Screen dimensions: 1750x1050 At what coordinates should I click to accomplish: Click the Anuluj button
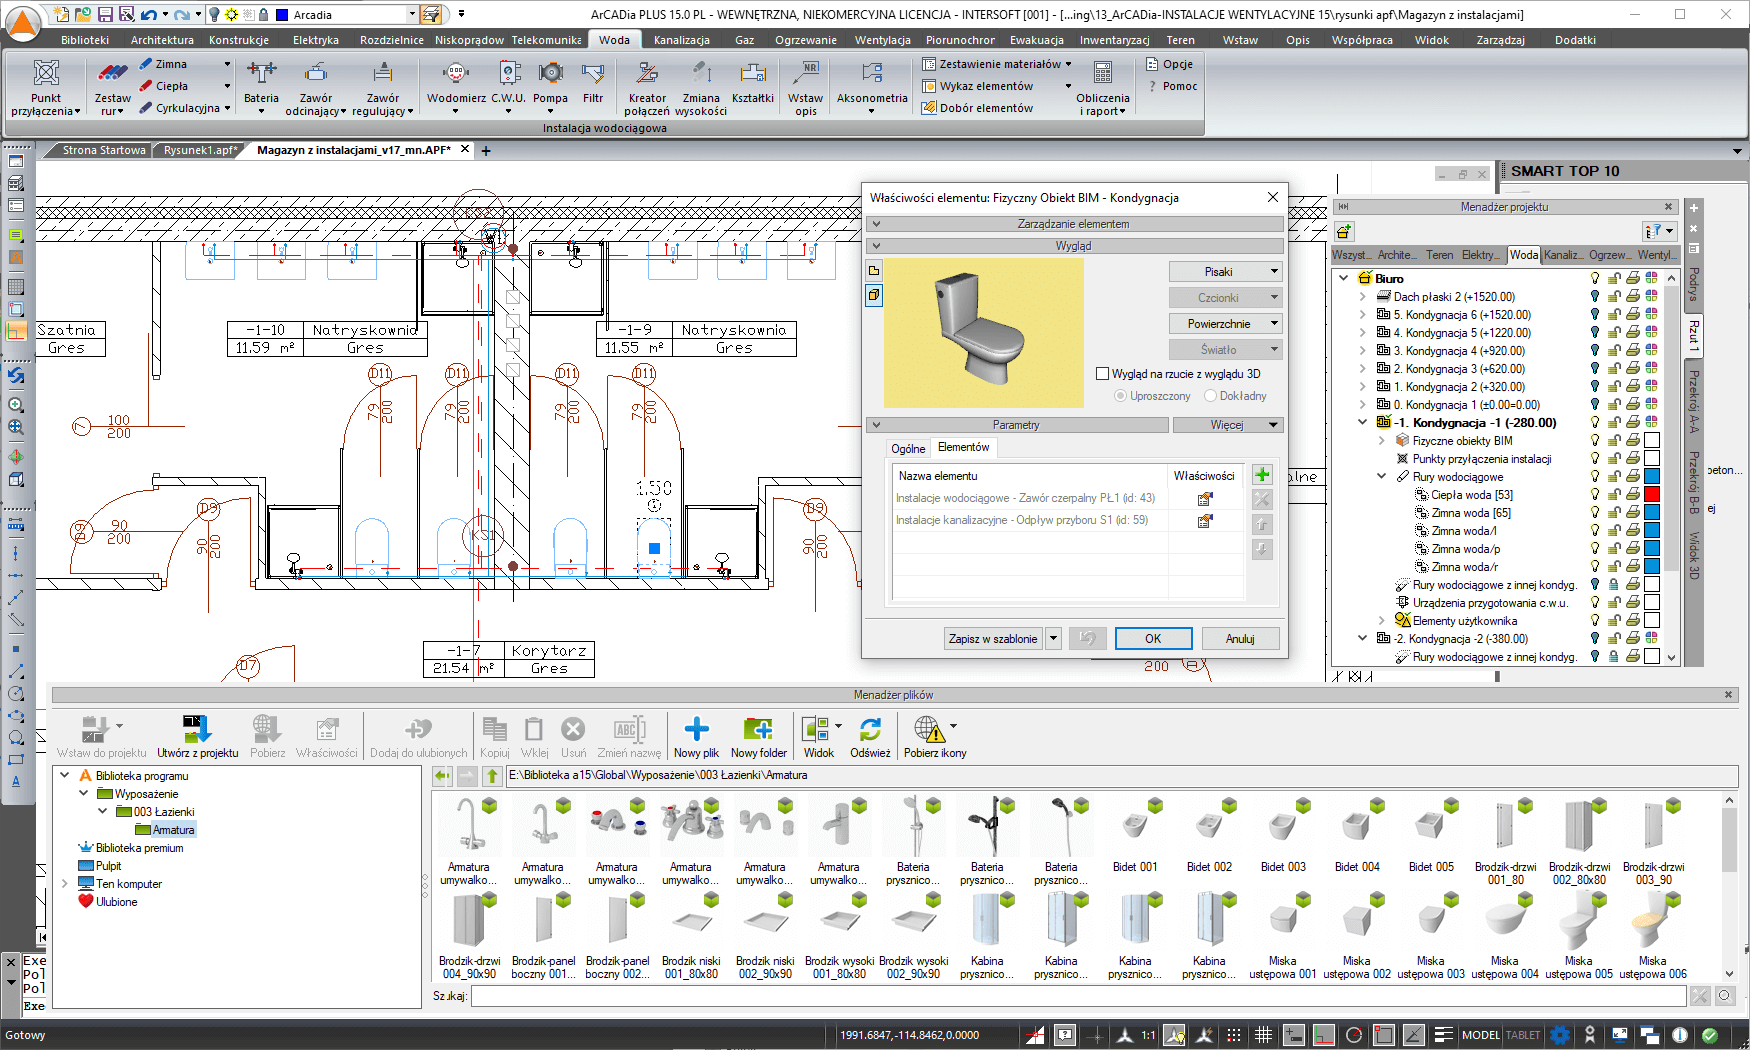(x=1240, y=639)
